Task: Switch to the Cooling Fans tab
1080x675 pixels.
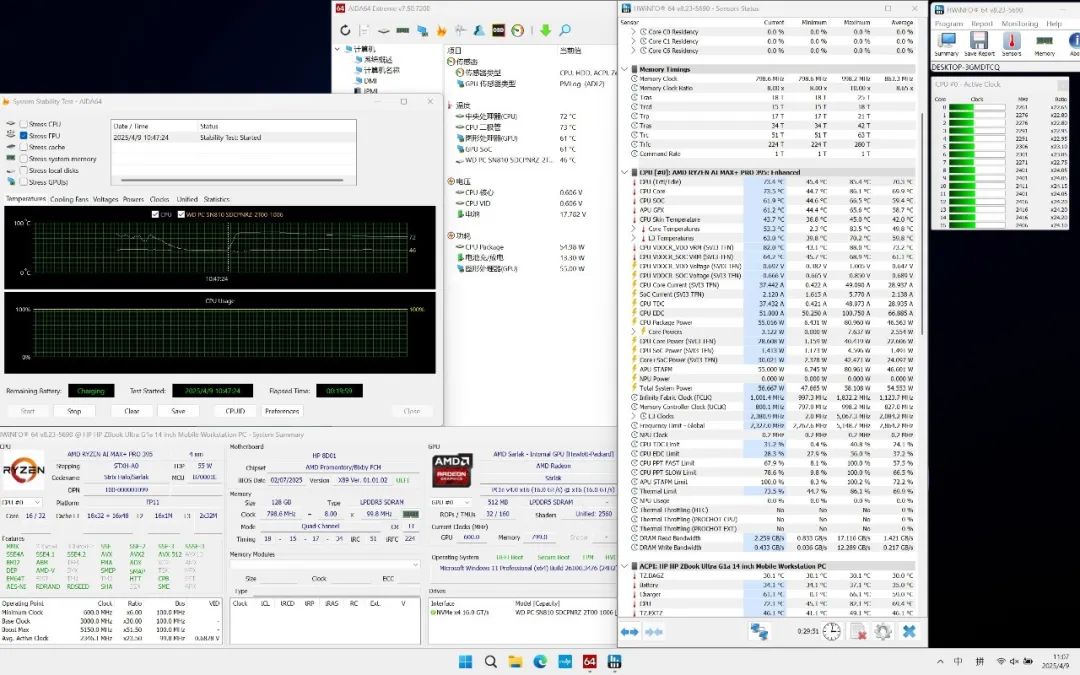Action: pyautogui.click(x=69, y=199)
